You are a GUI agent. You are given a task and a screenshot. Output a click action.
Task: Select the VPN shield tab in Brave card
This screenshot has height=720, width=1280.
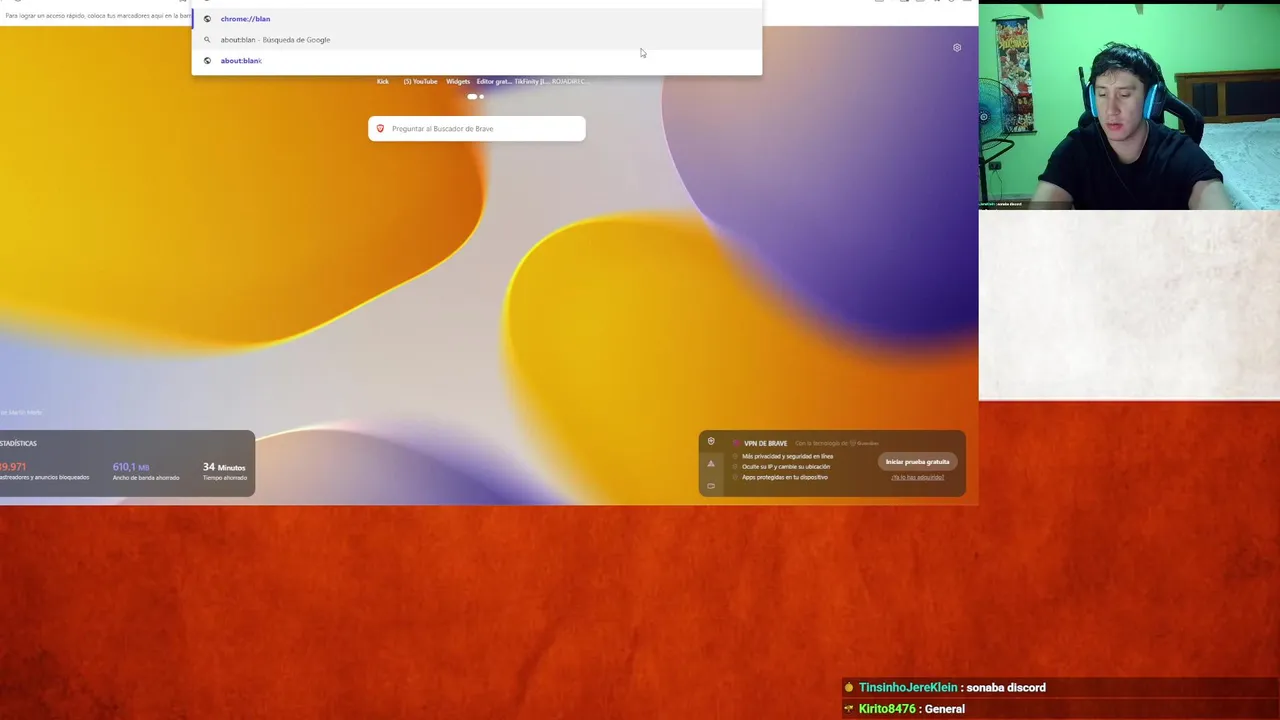coord(711,442)
